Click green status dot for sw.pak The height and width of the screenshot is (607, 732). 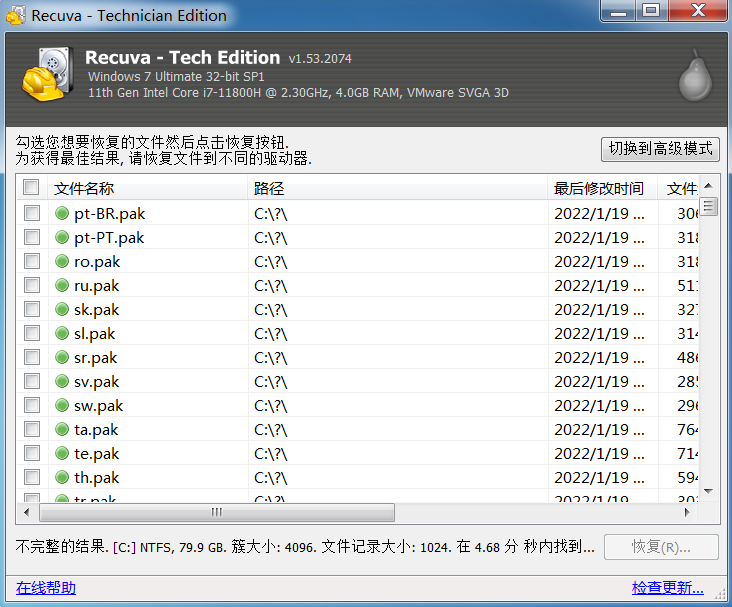coord(62,405)
